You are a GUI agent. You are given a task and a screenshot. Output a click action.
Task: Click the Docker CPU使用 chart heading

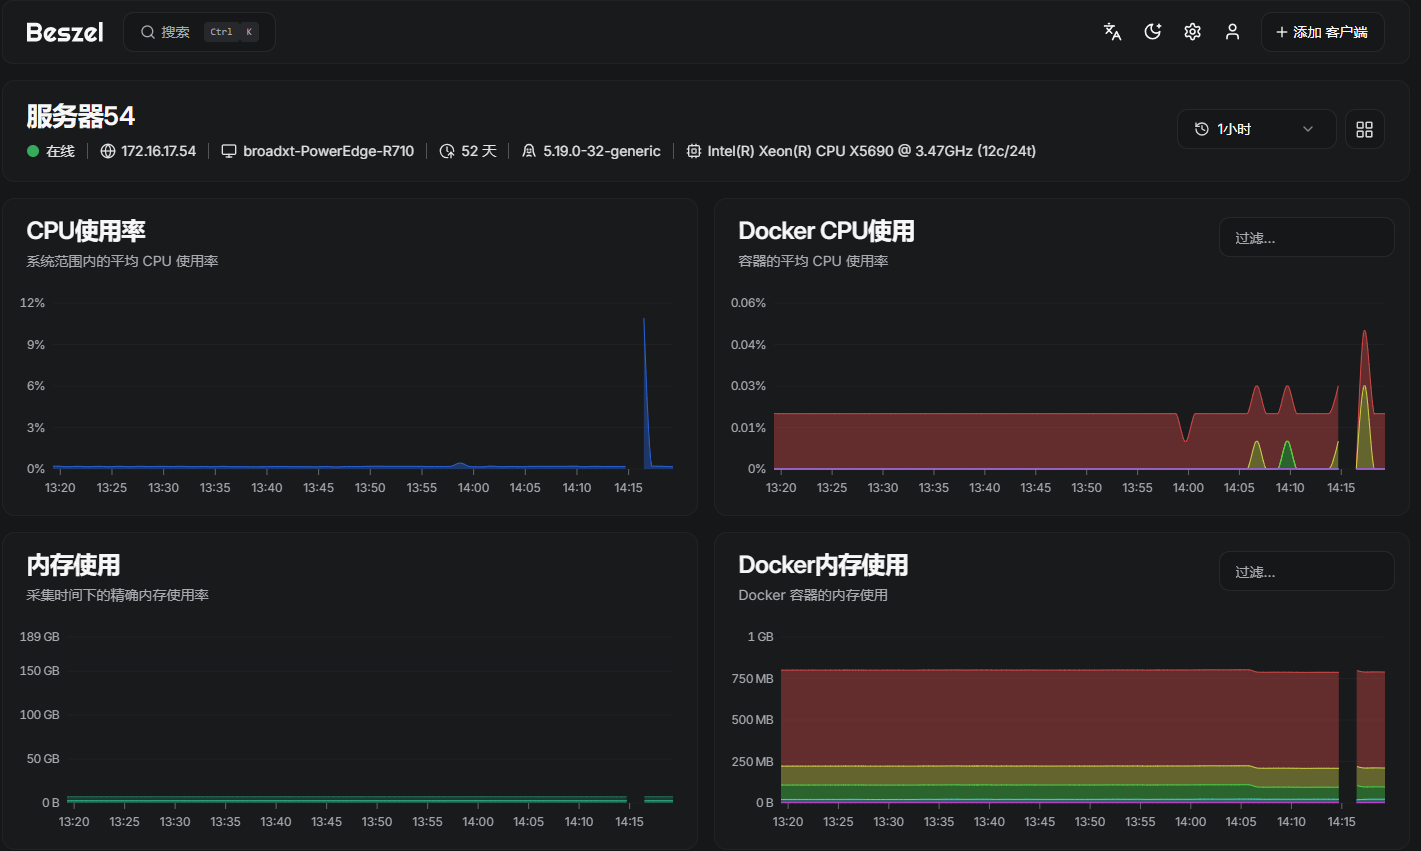point(826,231)
